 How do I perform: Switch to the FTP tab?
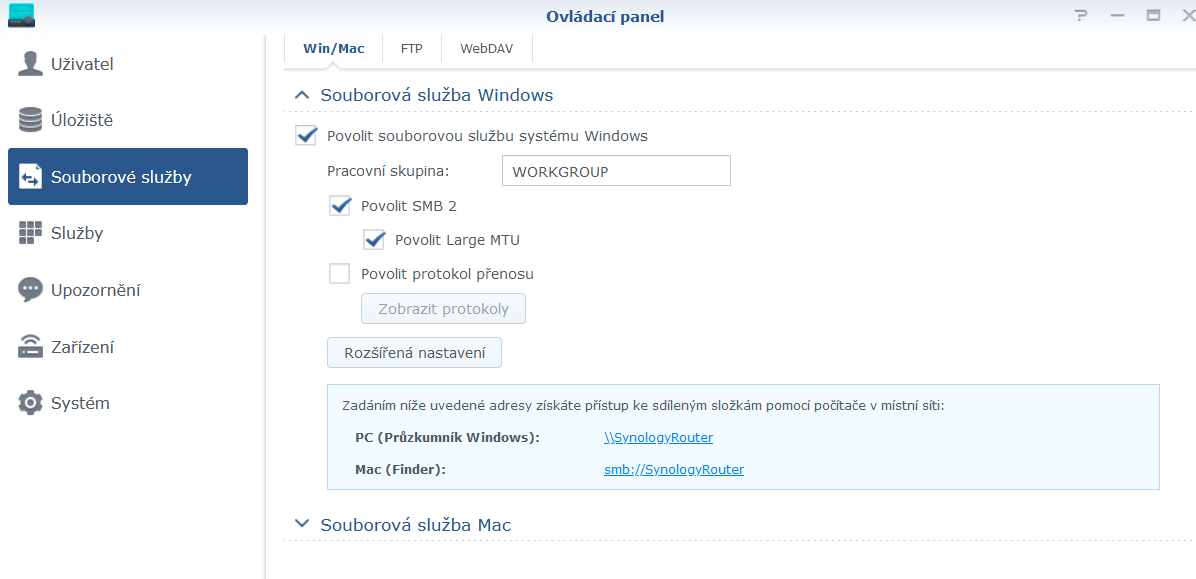point(411,47)
